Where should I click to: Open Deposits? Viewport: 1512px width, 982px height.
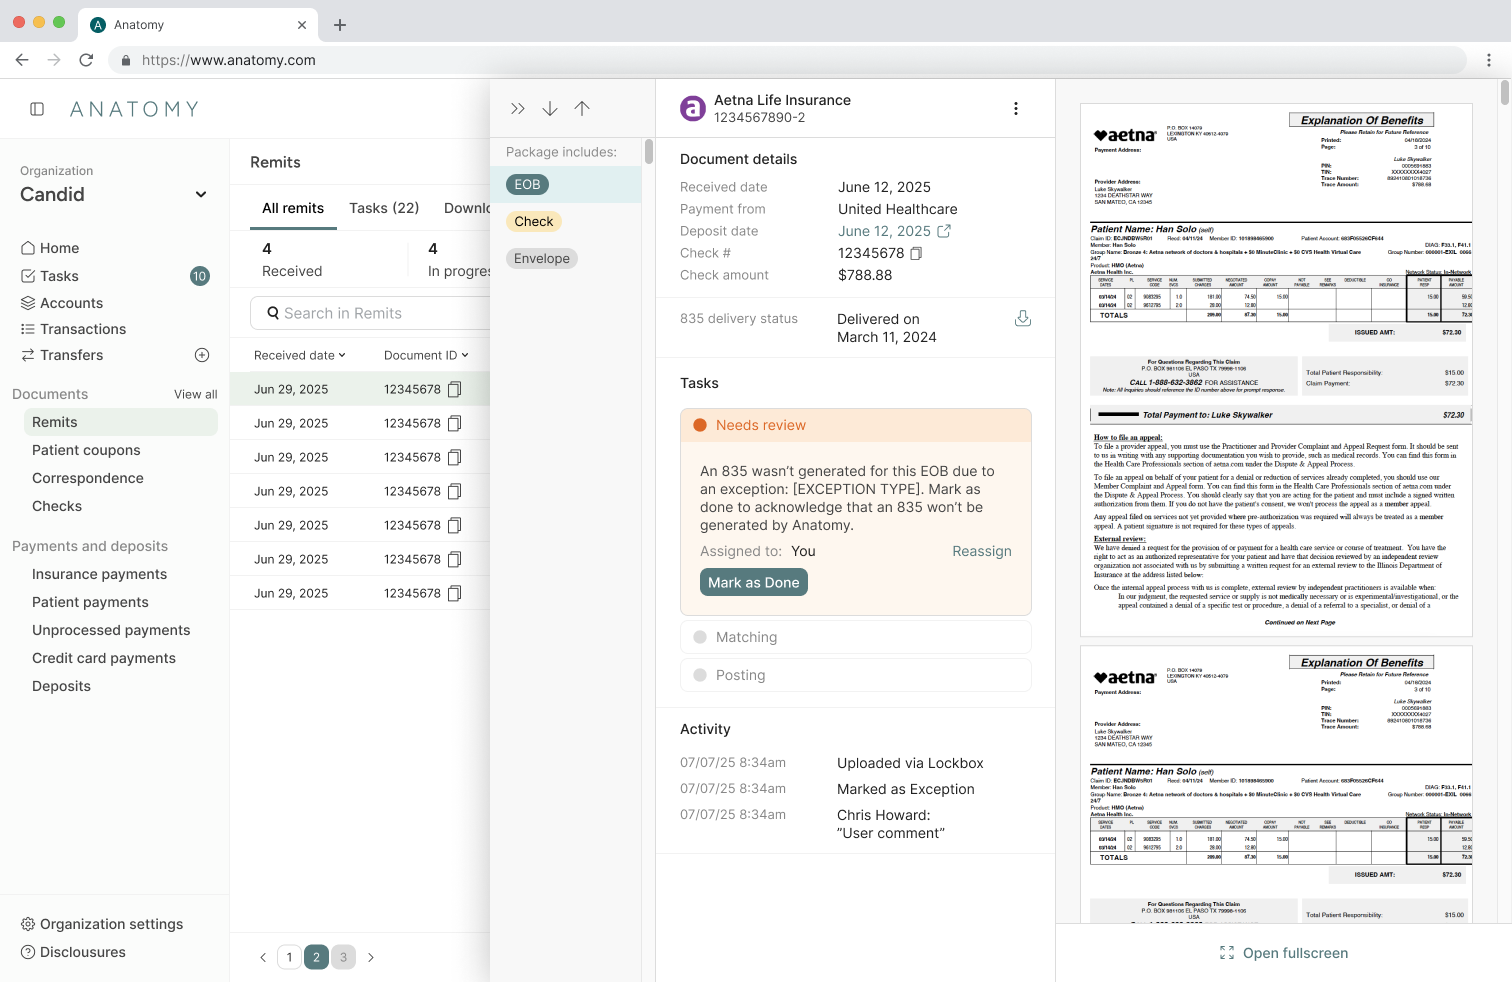61,686
